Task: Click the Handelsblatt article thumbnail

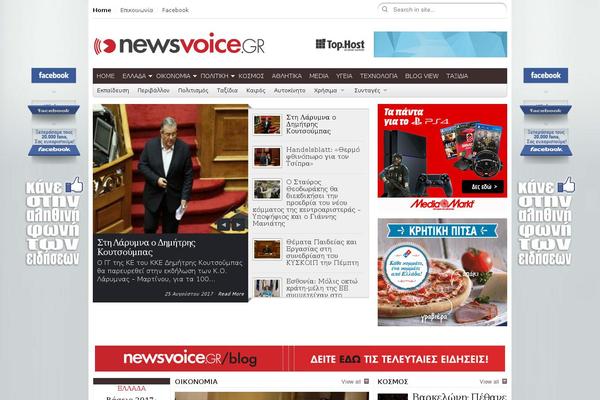Action: coord(267,157)
